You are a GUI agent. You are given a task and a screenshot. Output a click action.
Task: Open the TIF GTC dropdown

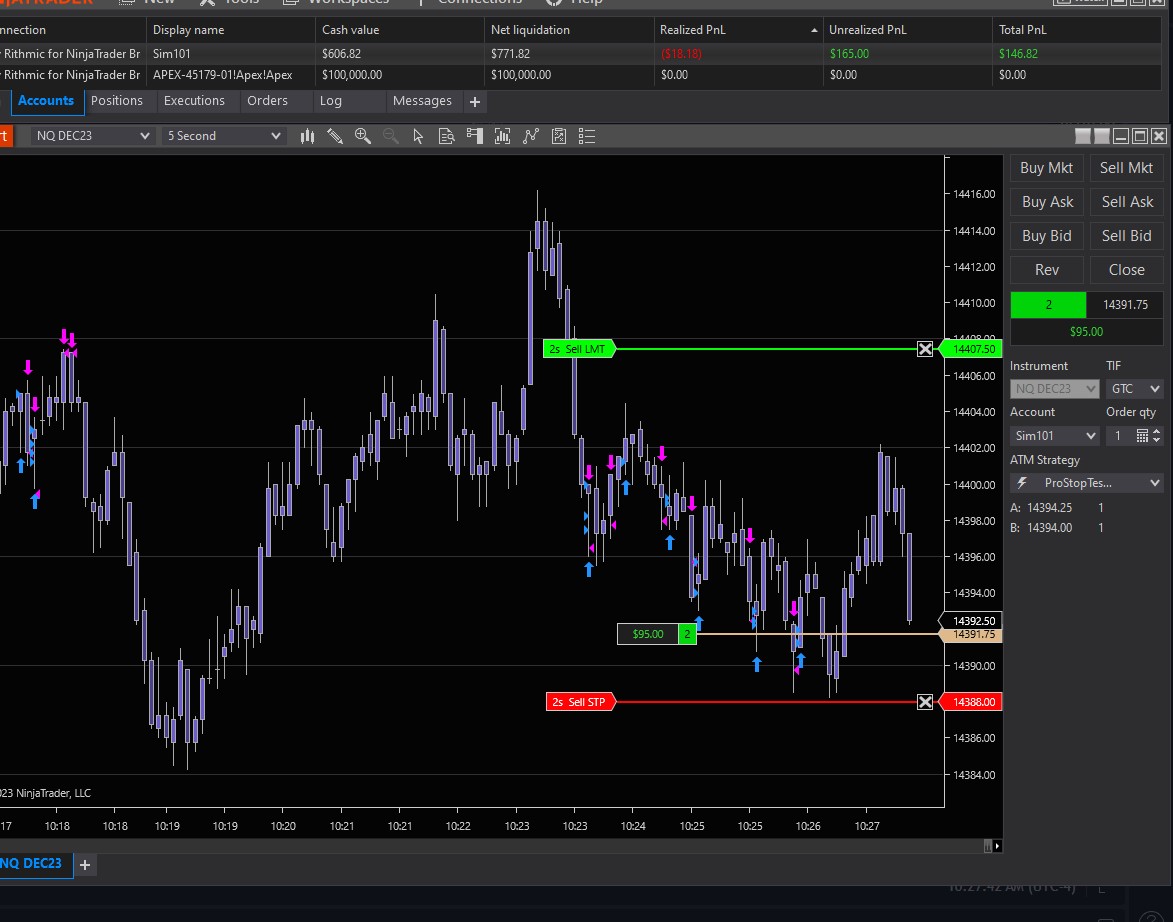pyautogui.click(x=1134, y=389)
